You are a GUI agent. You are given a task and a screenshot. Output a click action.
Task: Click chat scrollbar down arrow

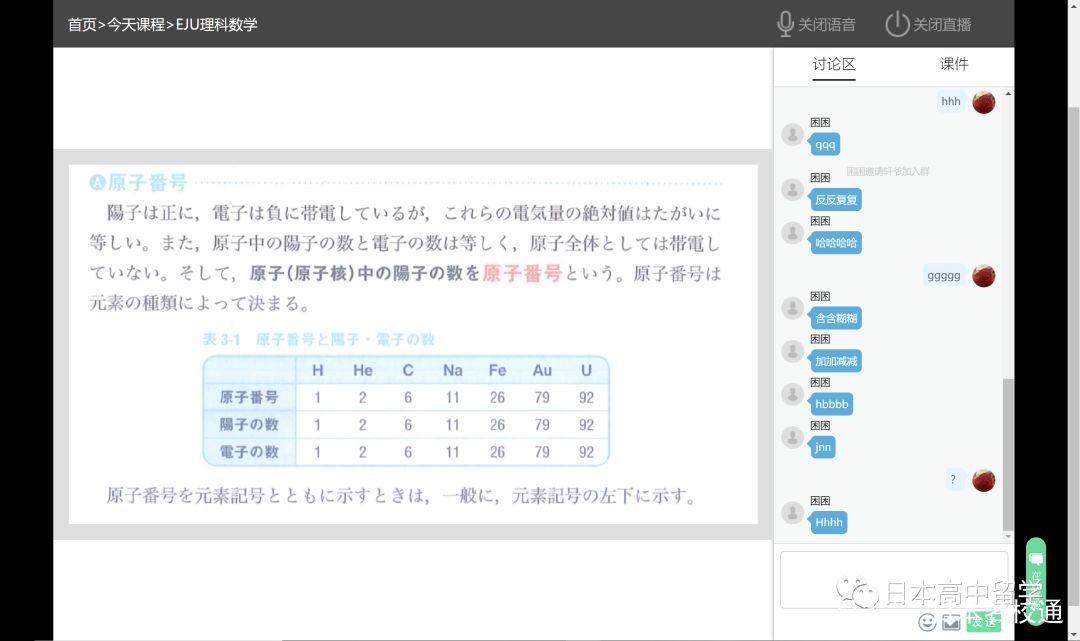point(1008,536)
